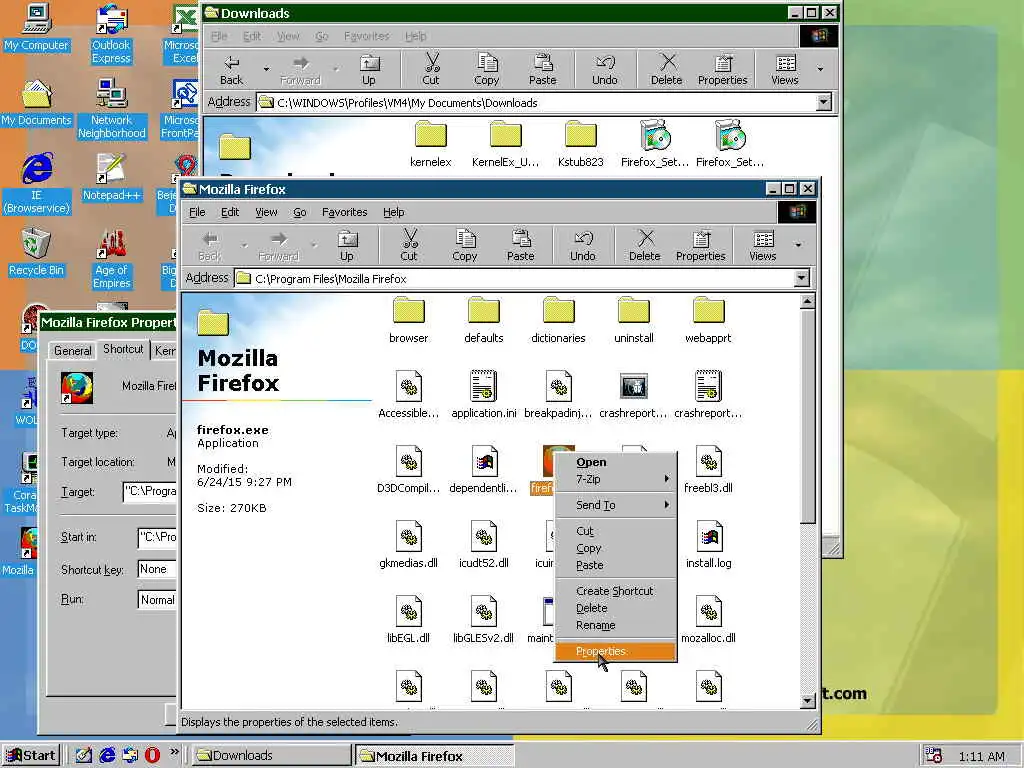Expand the Views dropdown arrow in Mozilla Firefox window
This screenshot has height=768, width=1024.
tap(798, 245)
